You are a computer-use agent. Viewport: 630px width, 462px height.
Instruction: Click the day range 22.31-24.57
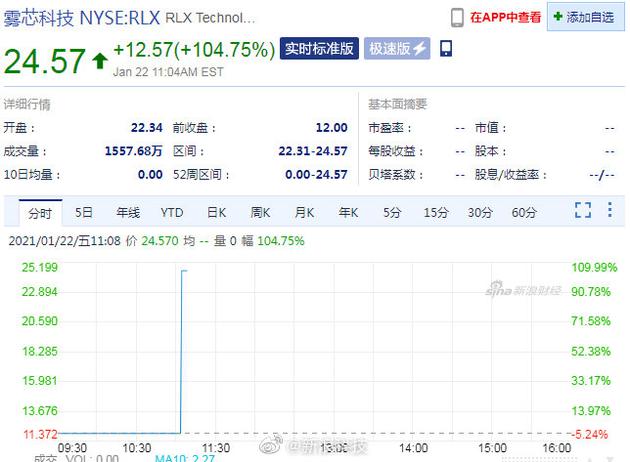[x=313, y=151]
